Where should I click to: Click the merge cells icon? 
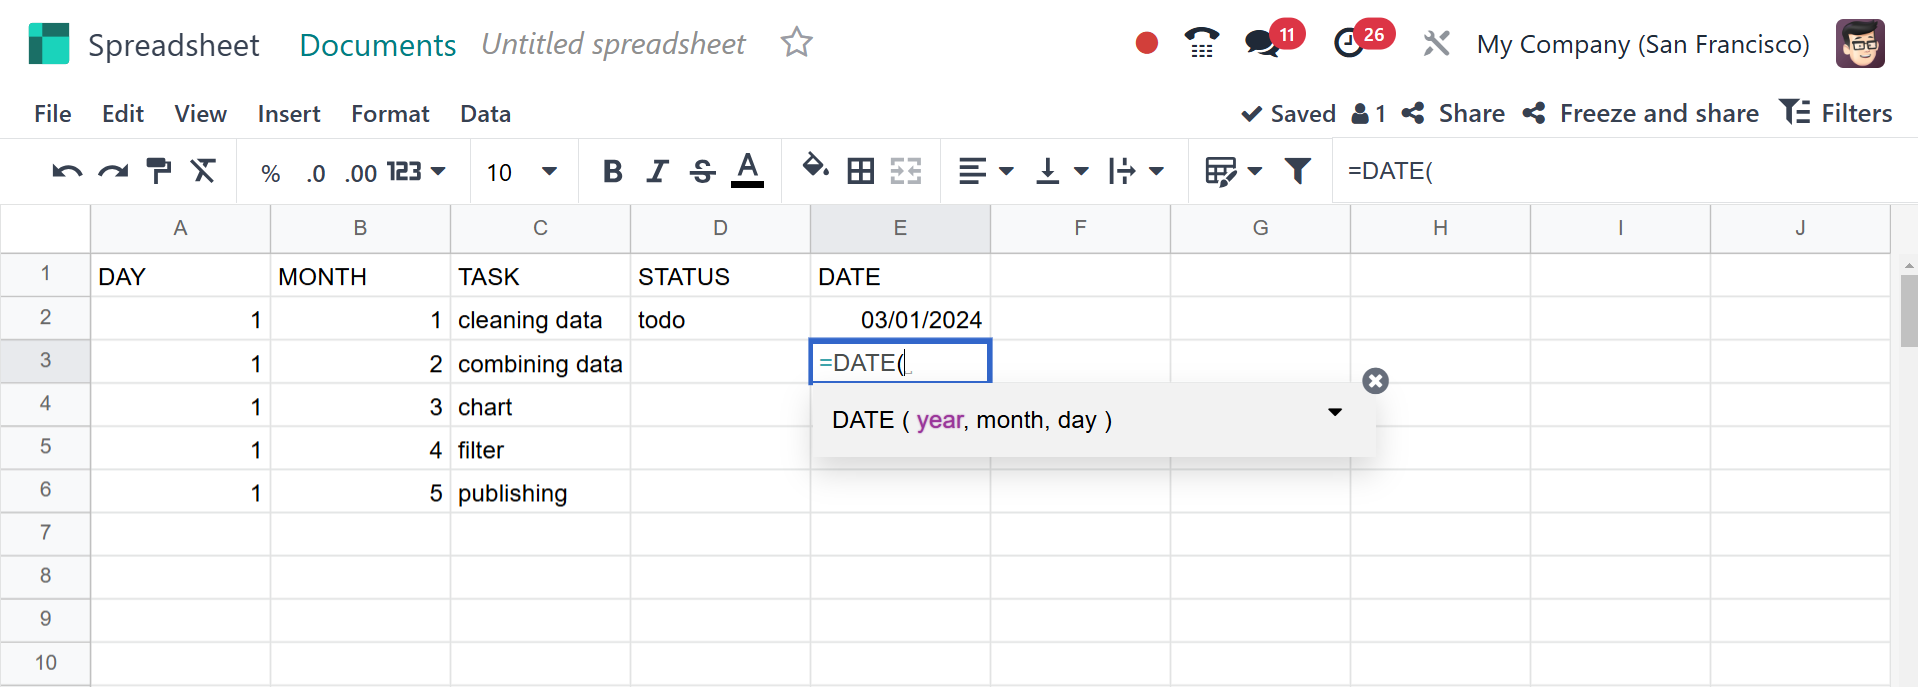[x=905, y=172]
